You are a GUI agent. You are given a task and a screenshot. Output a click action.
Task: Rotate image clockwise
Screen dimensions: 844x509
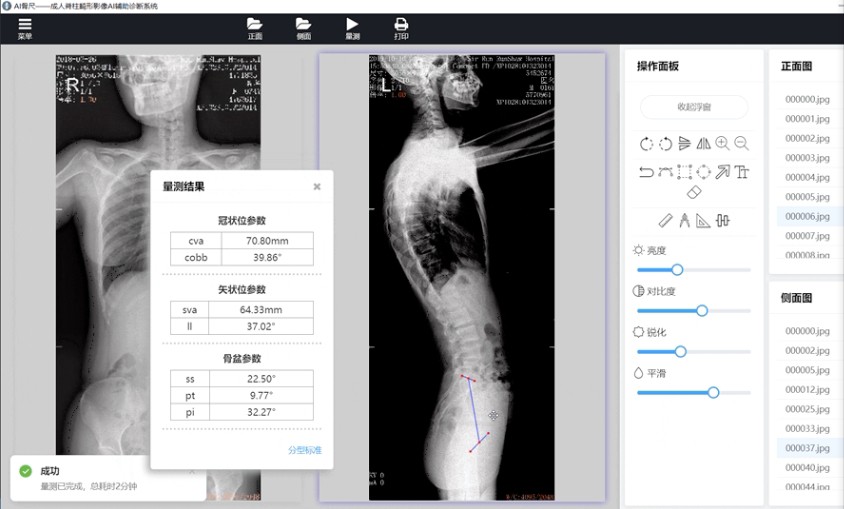tap(665, 144)
